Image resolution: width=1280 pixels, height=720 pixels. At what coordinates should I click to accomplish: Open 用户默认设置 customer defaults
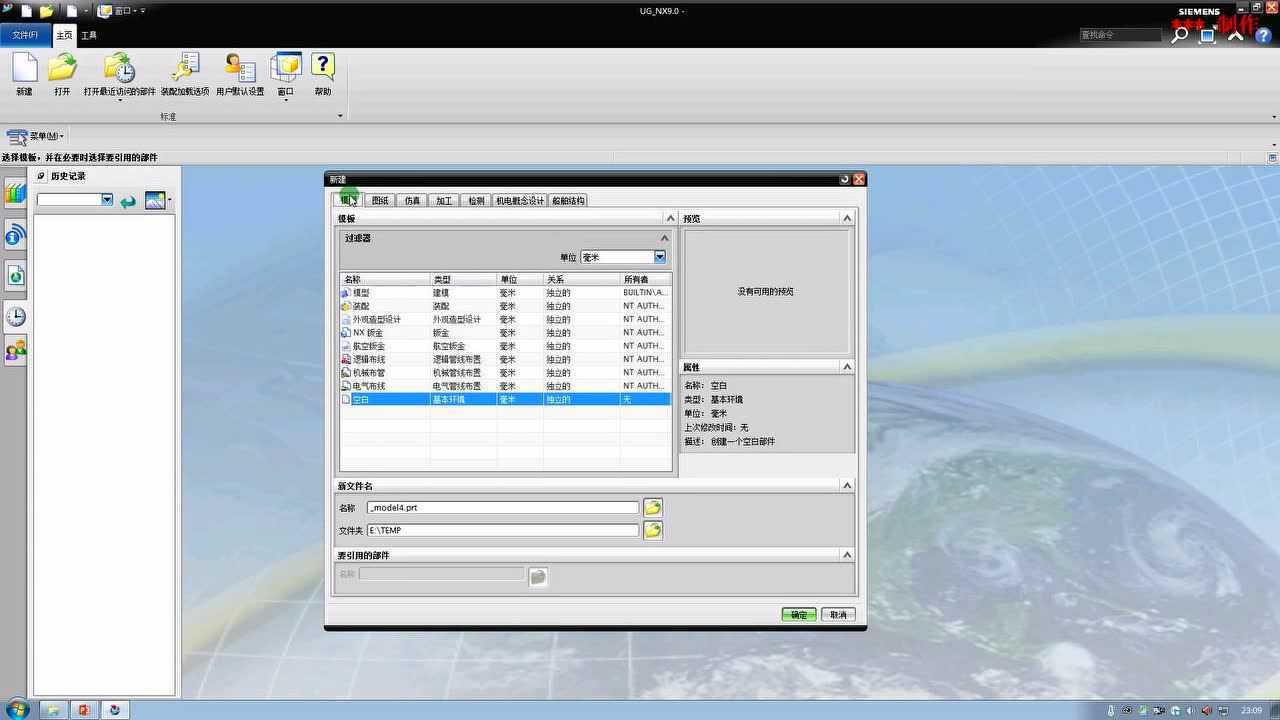(240, 70)
